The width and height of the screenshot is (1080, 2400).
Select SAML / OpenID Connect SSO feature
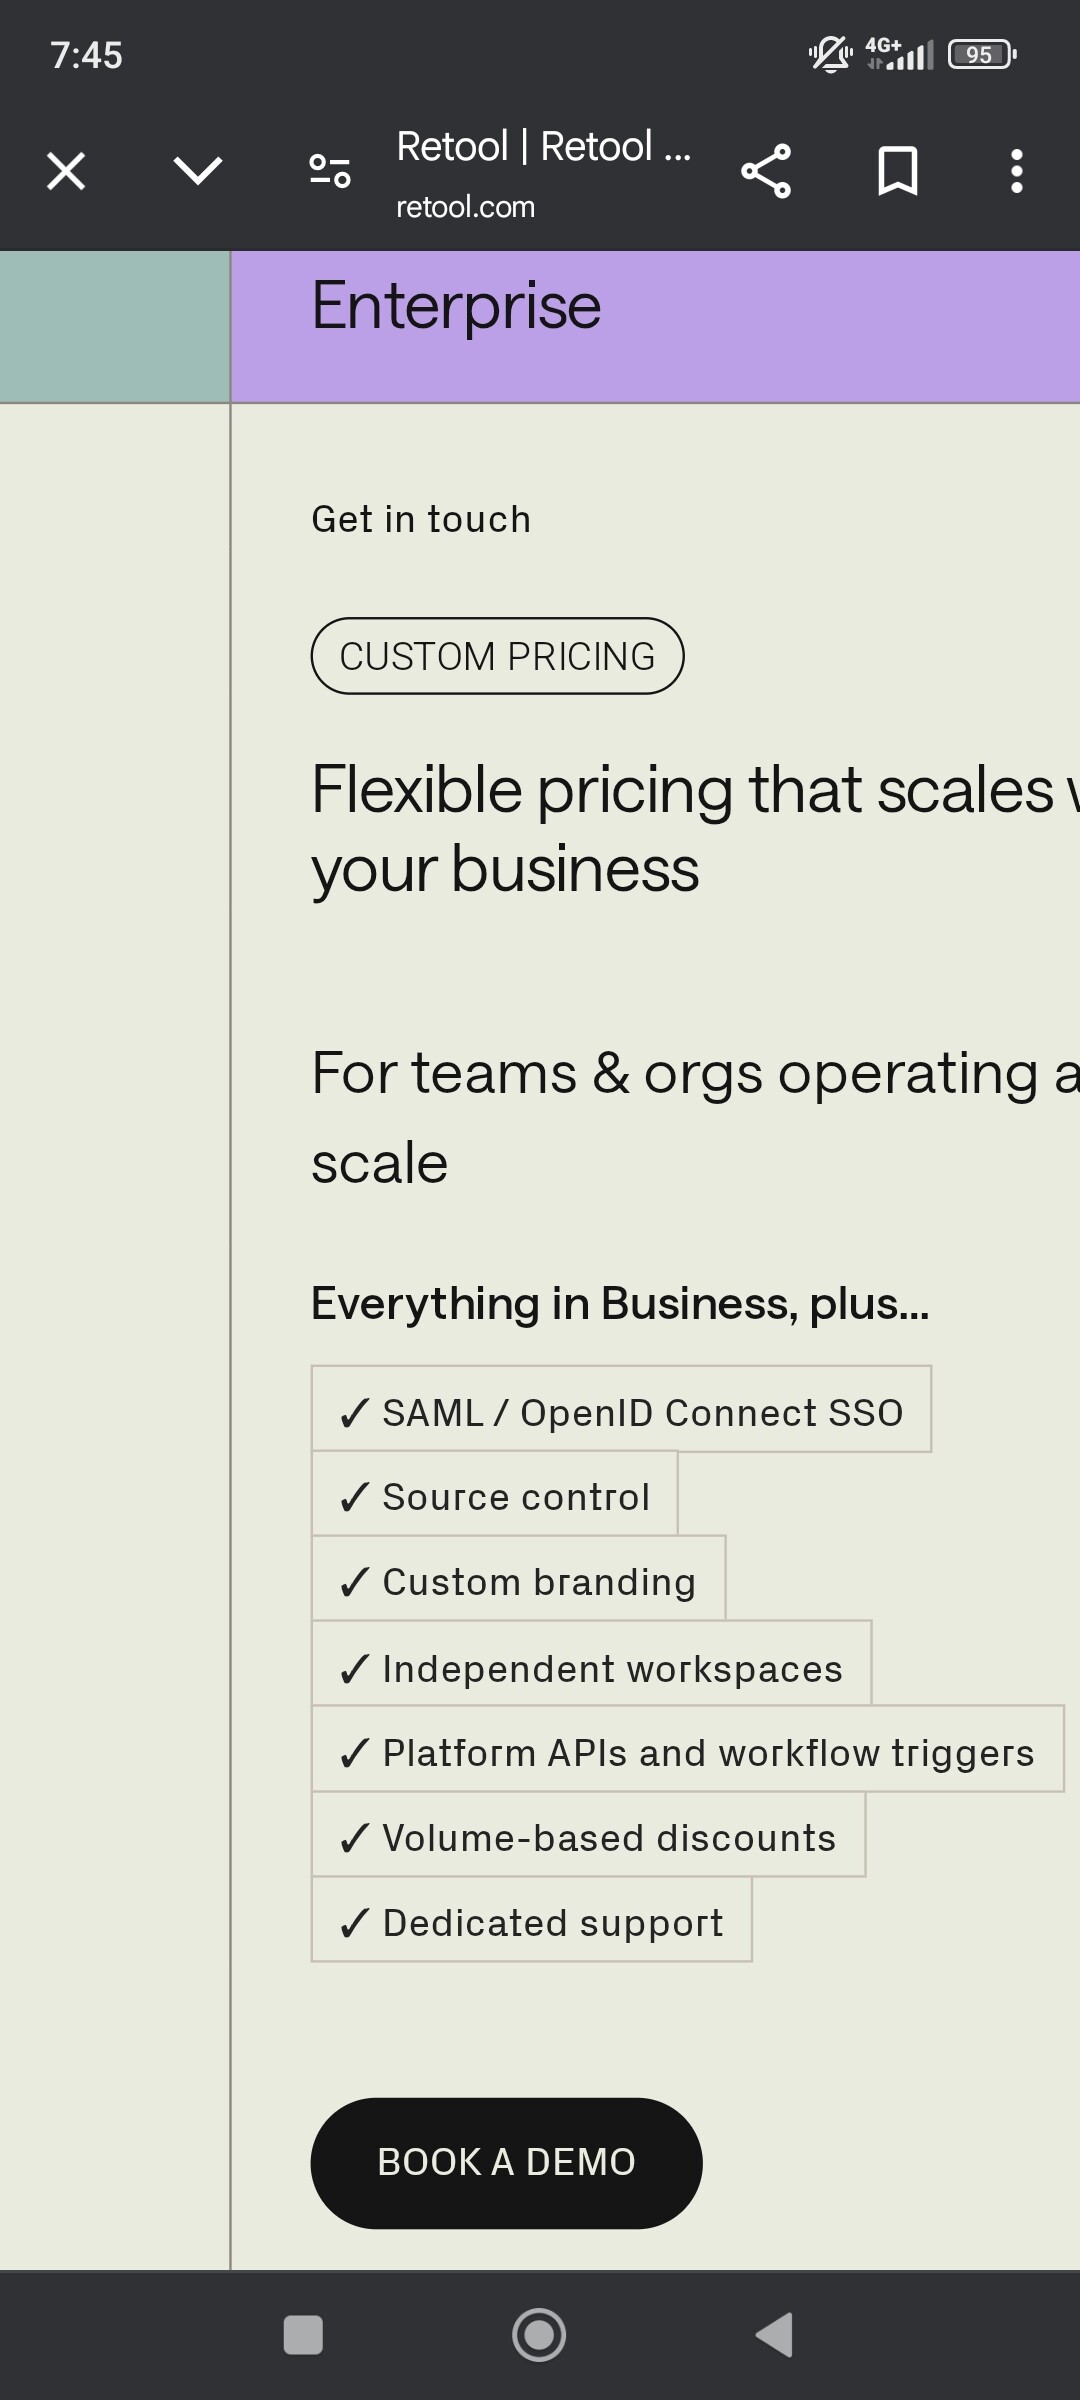coord(621,1409)
